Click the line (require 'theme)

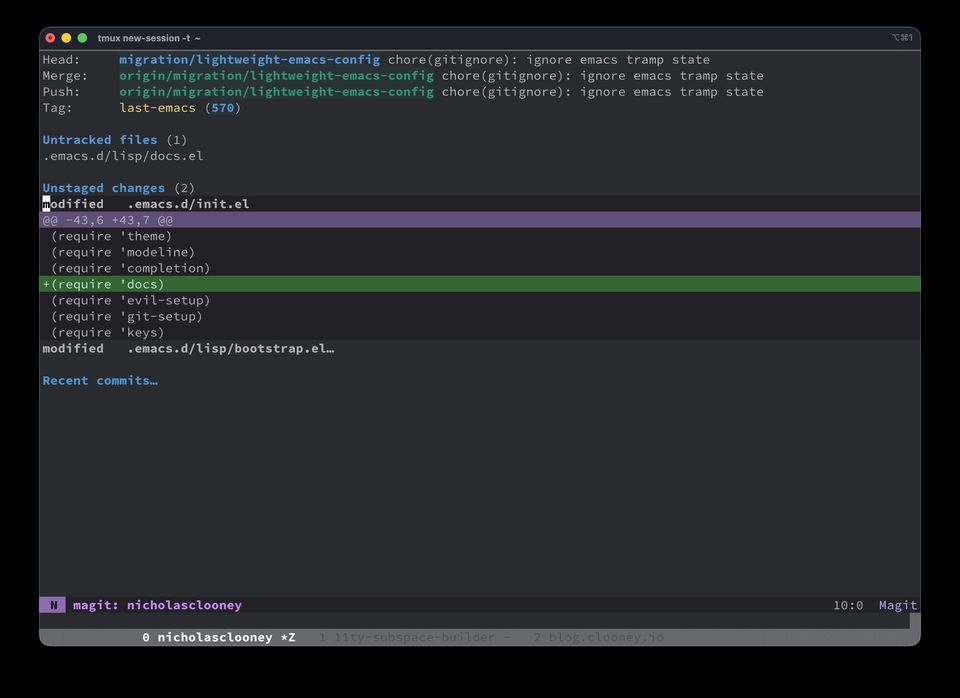pos(111,236)
